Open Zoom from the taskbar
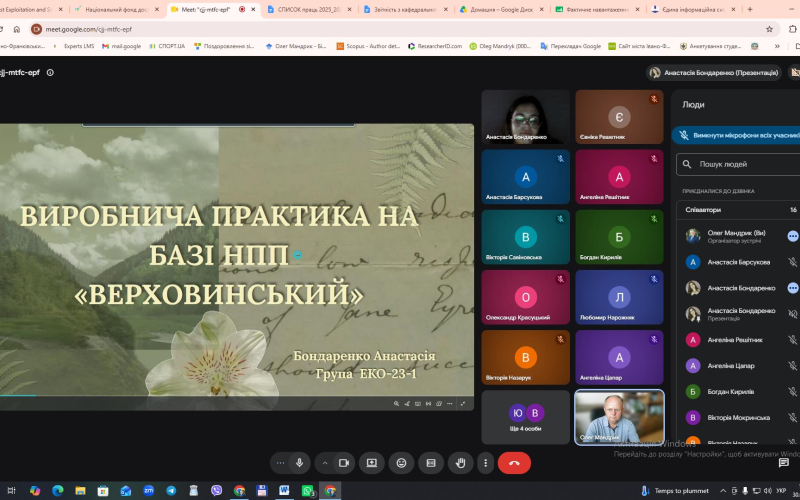Viewport: 800px width, 500px height. coord(148,491)
